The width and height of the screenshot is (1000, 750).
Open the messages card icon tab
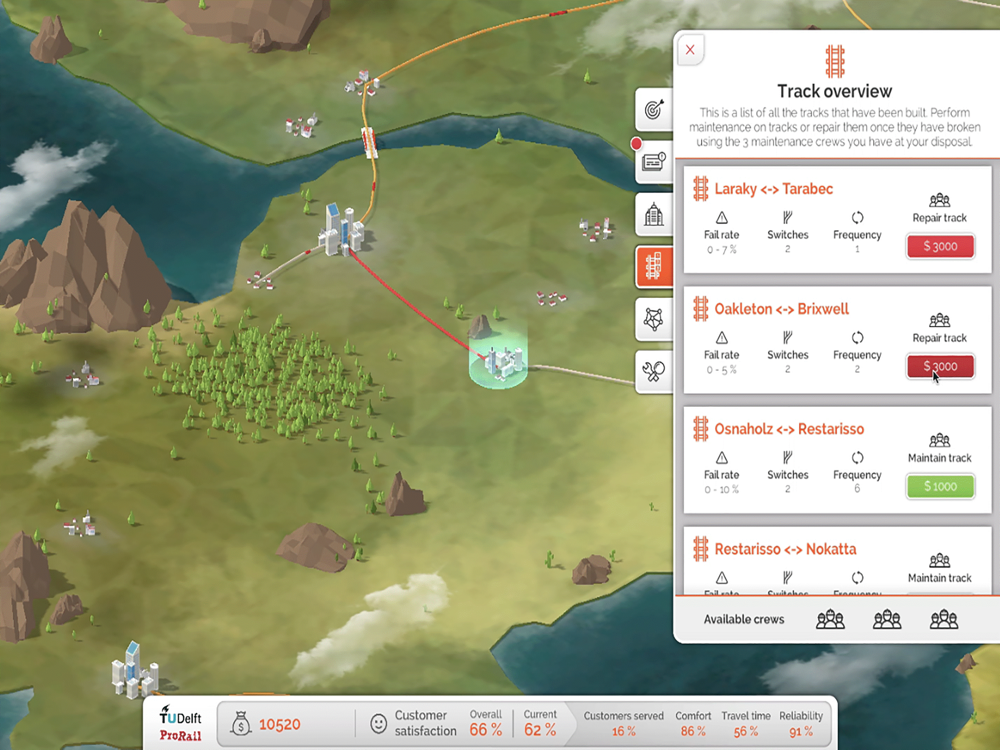[654, 162]
